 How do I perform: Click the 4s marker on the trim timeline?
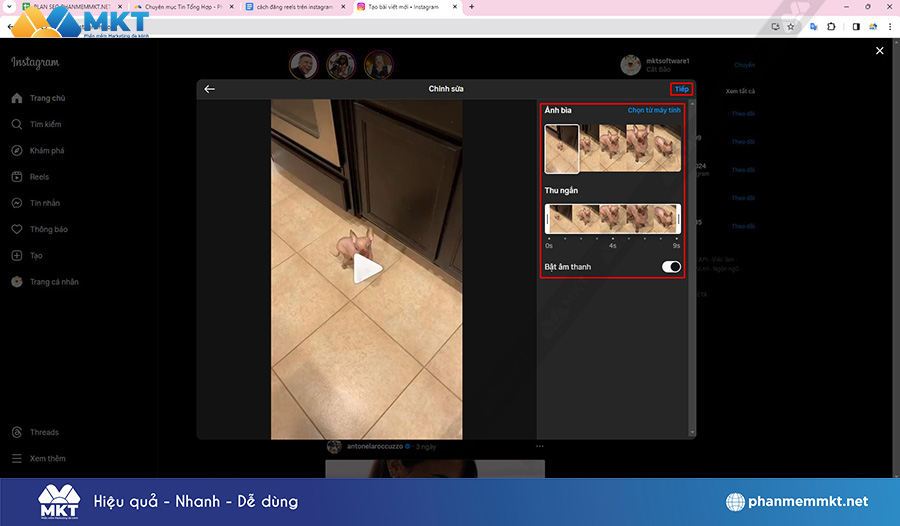click(612, 246)
